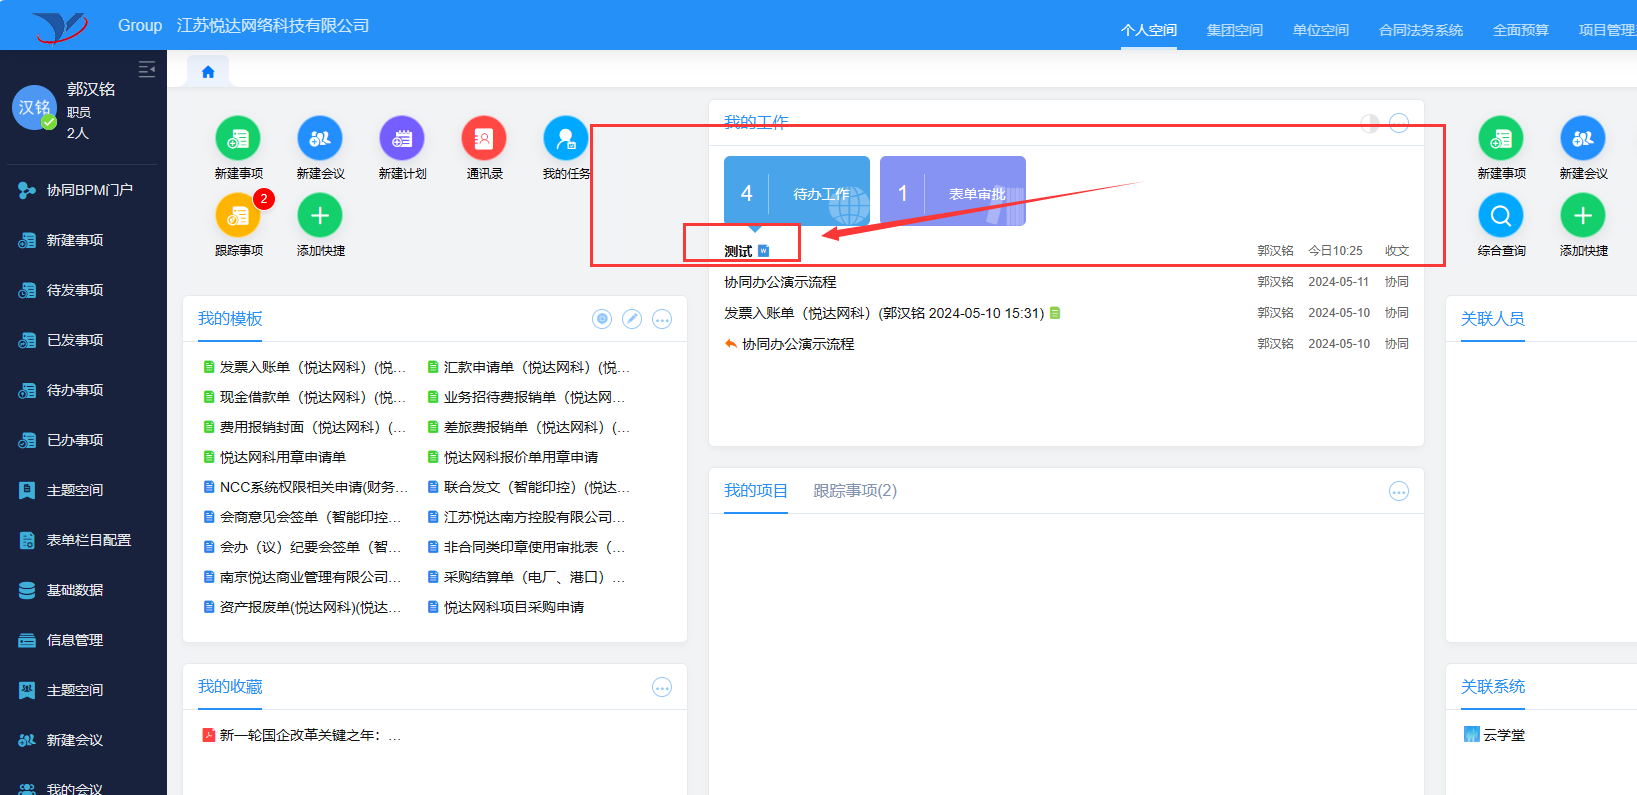
Task: Open the red 通讯录 contacts icon
Action: (484, 139)
